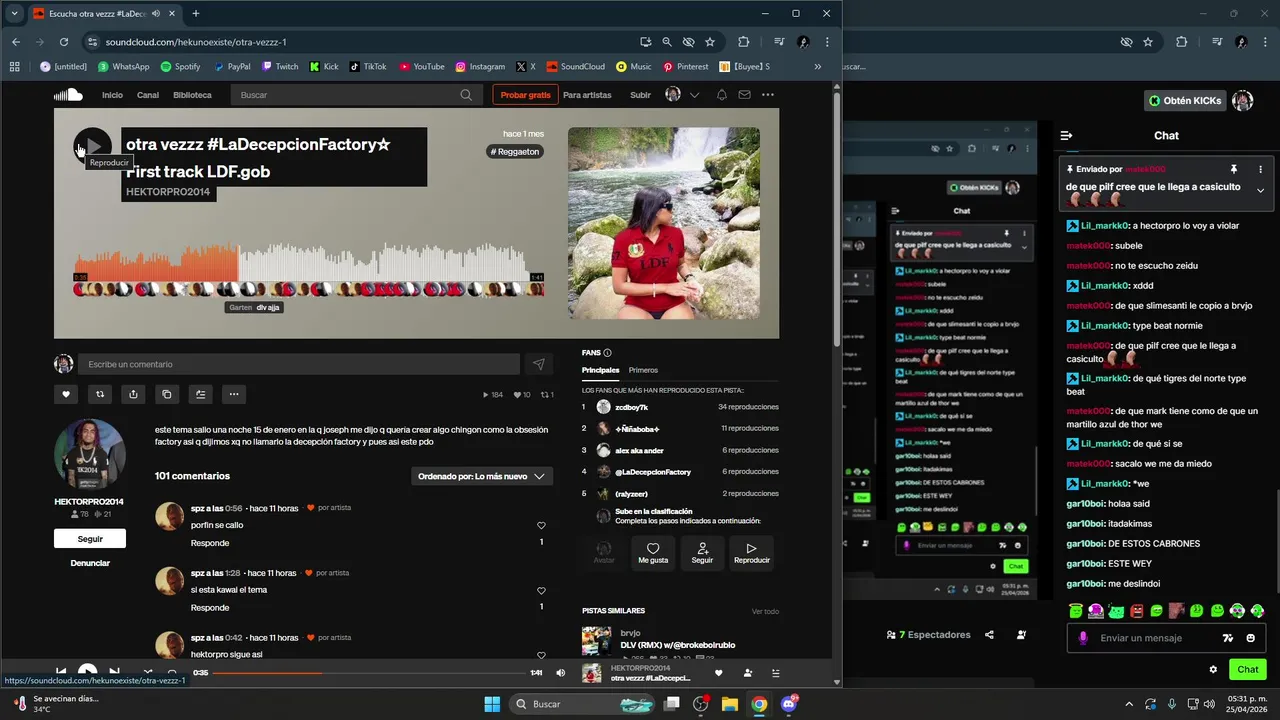Show hidden system tray icons
The height and width of the screenshot is (720, 1280).
1129,704
